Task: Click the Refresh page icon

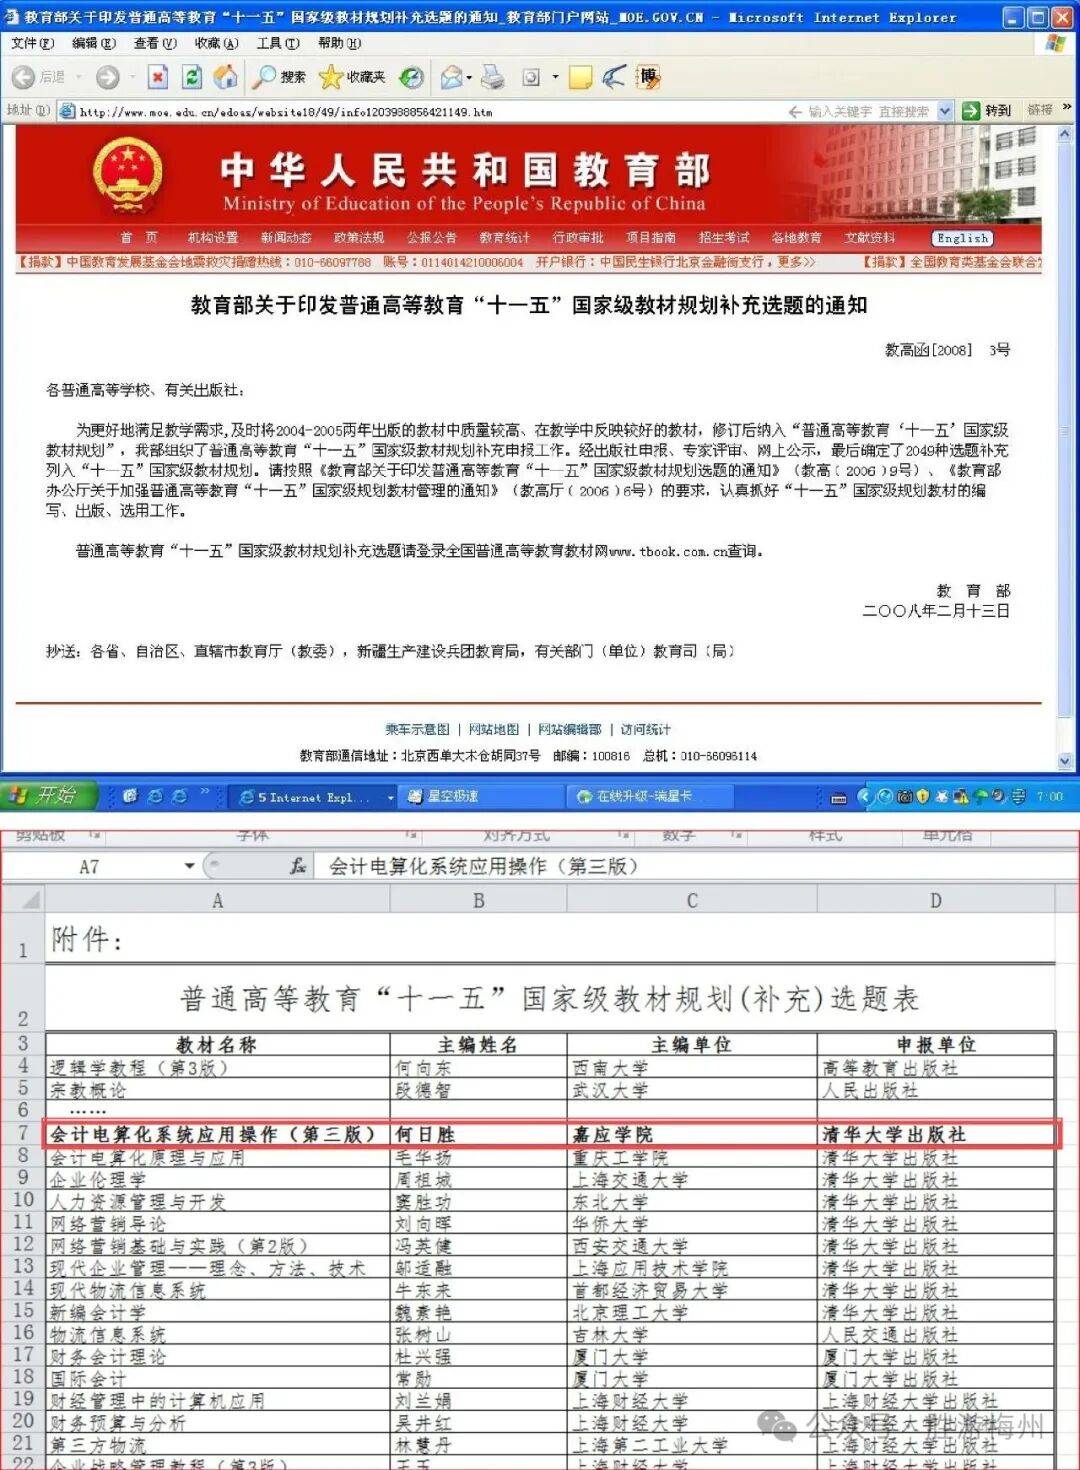Action: pyautogui.click(x=192, y=77)
